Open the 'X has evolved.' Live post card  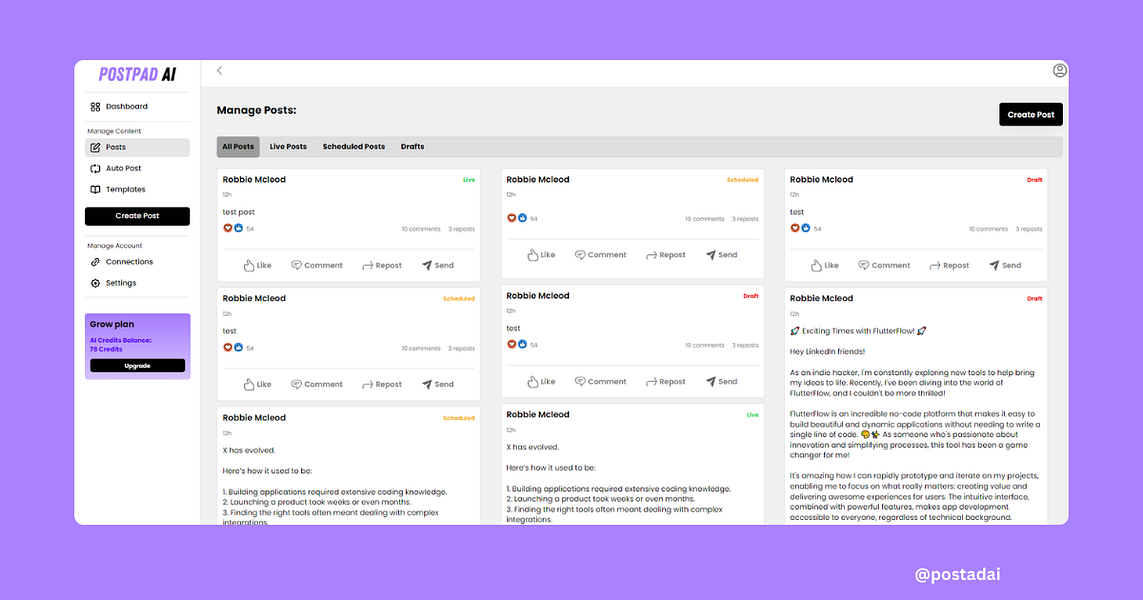(x=632, y=464)
